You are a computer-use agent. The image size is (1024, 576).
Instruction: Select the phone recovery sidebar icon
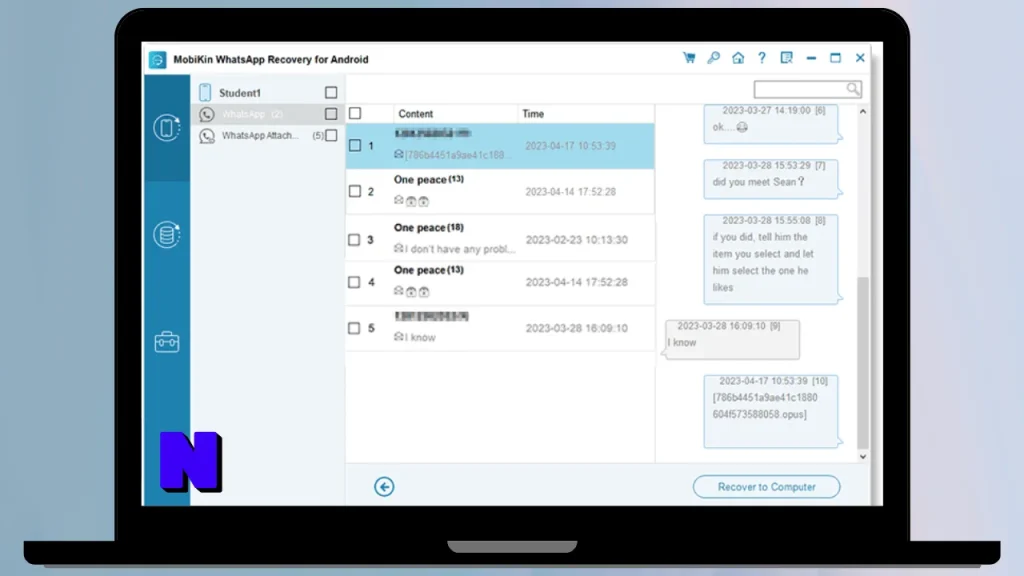pos(167,127)
